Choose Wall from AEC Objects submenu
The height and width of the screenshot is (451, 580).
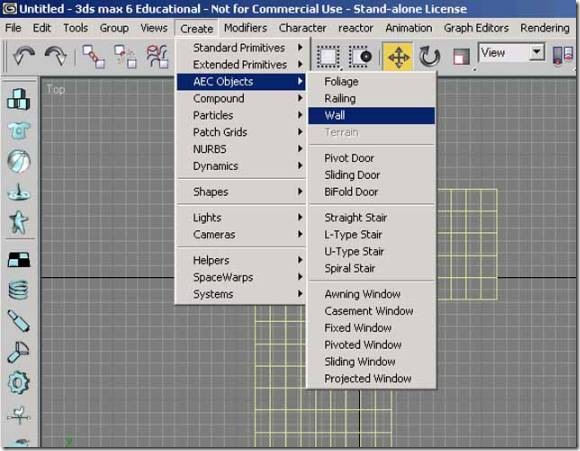[372, 115]
